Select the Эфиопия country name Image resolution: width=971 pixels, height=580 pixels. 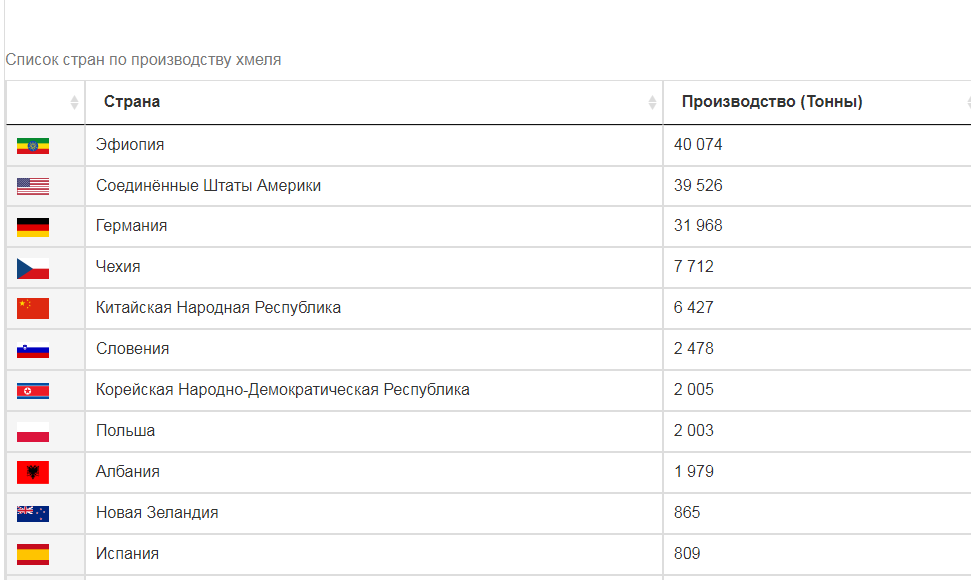click(x=130, y=145)
